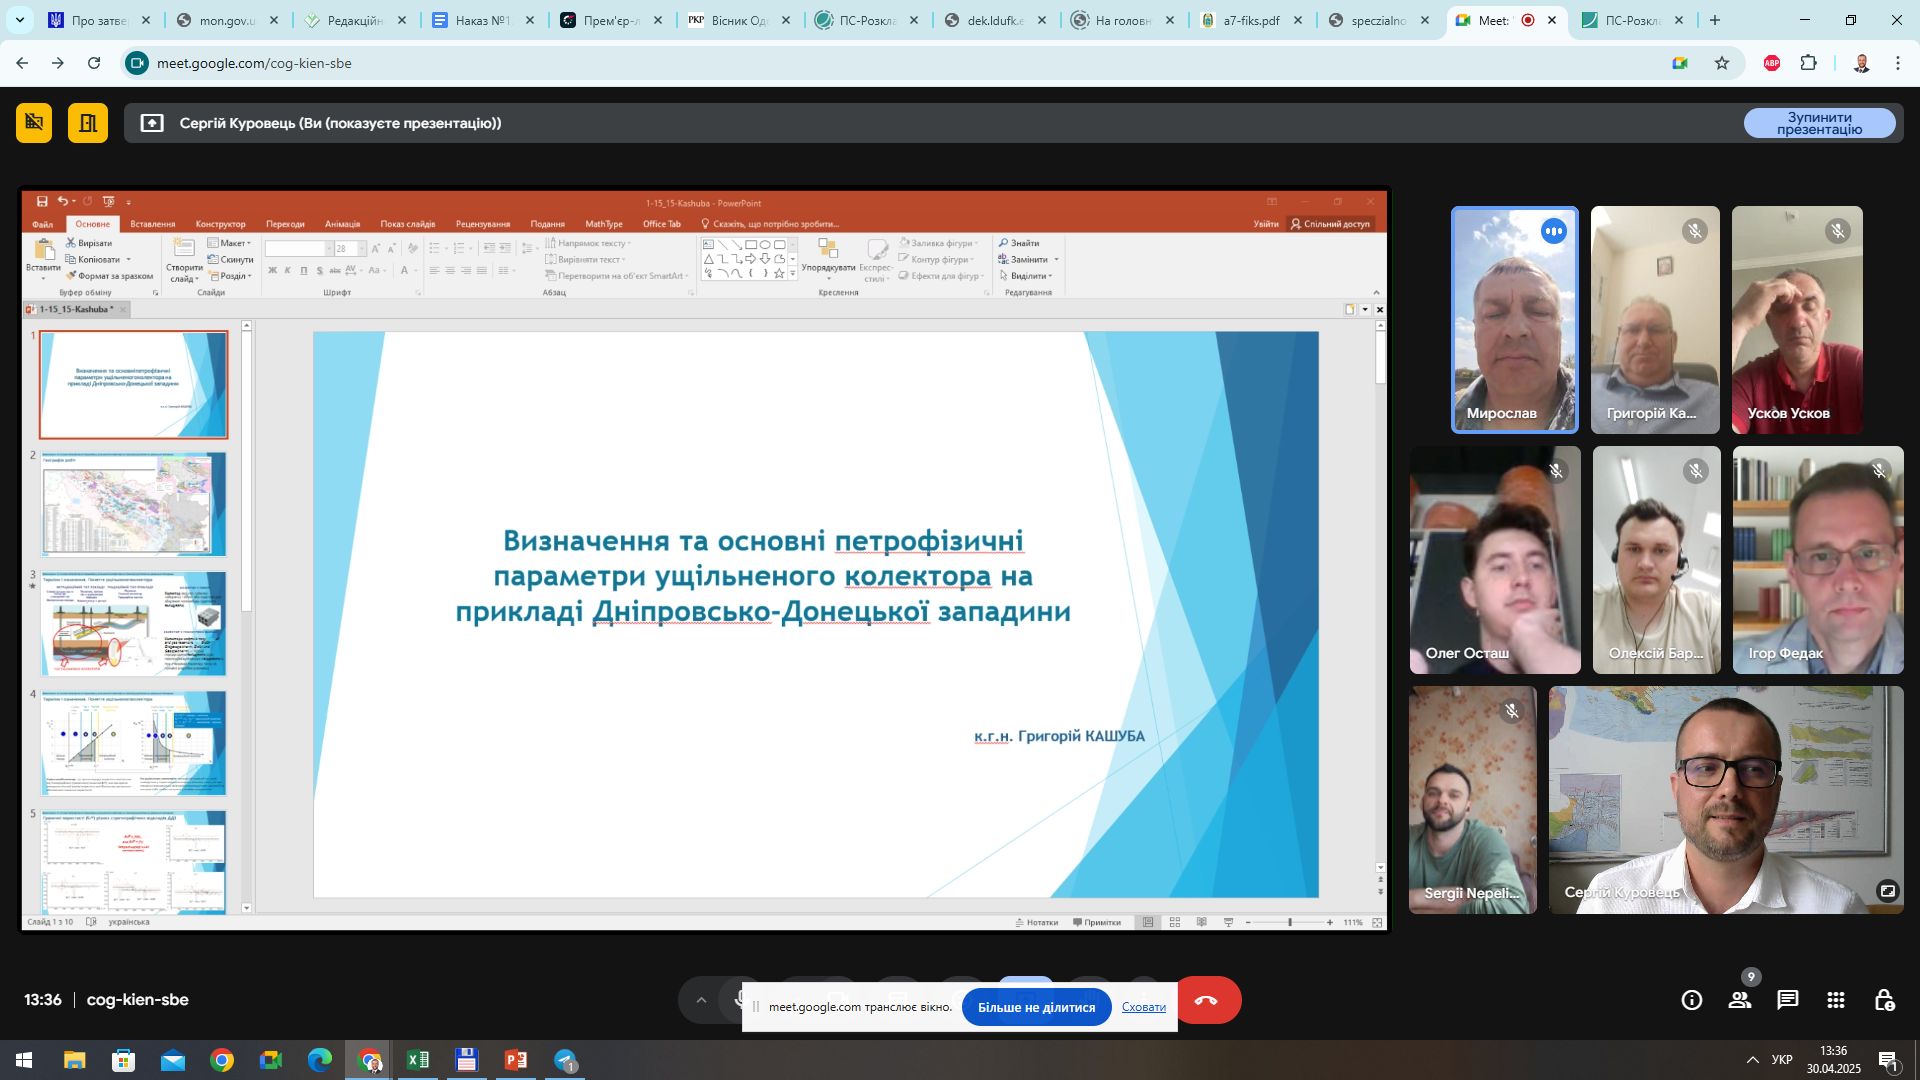Expand audio settings chevron in Meet
1920x1080 pixels.
point(701,1000)
